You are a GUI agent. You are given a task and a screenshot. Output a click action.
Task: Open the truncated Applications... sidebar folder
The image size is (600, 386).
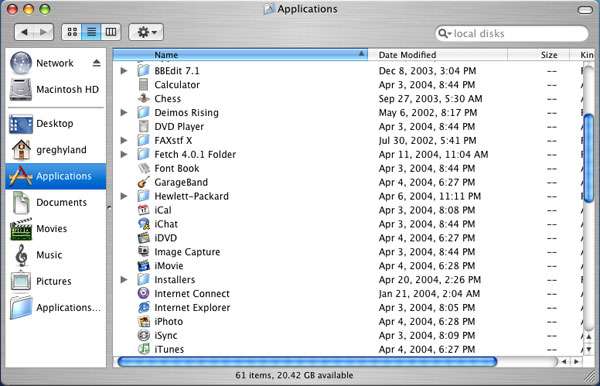[55, 308]
